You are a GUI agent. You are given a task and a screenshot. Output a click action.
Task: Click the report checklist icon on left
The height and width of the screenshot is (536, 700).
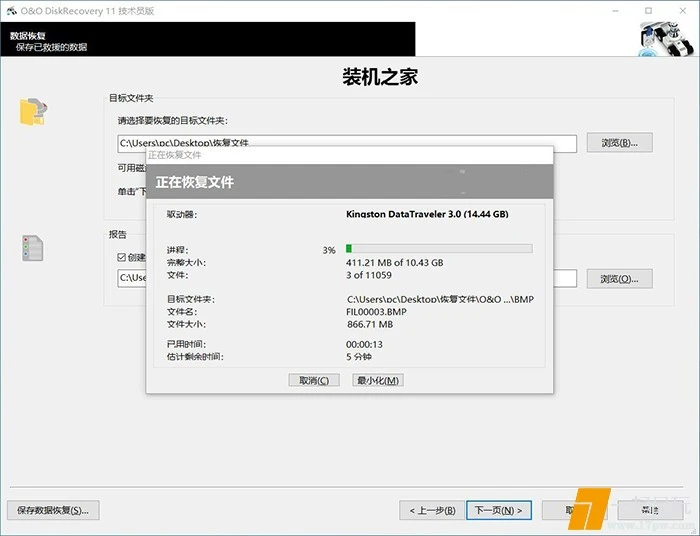pyautogui.click(x=33, y=248)
